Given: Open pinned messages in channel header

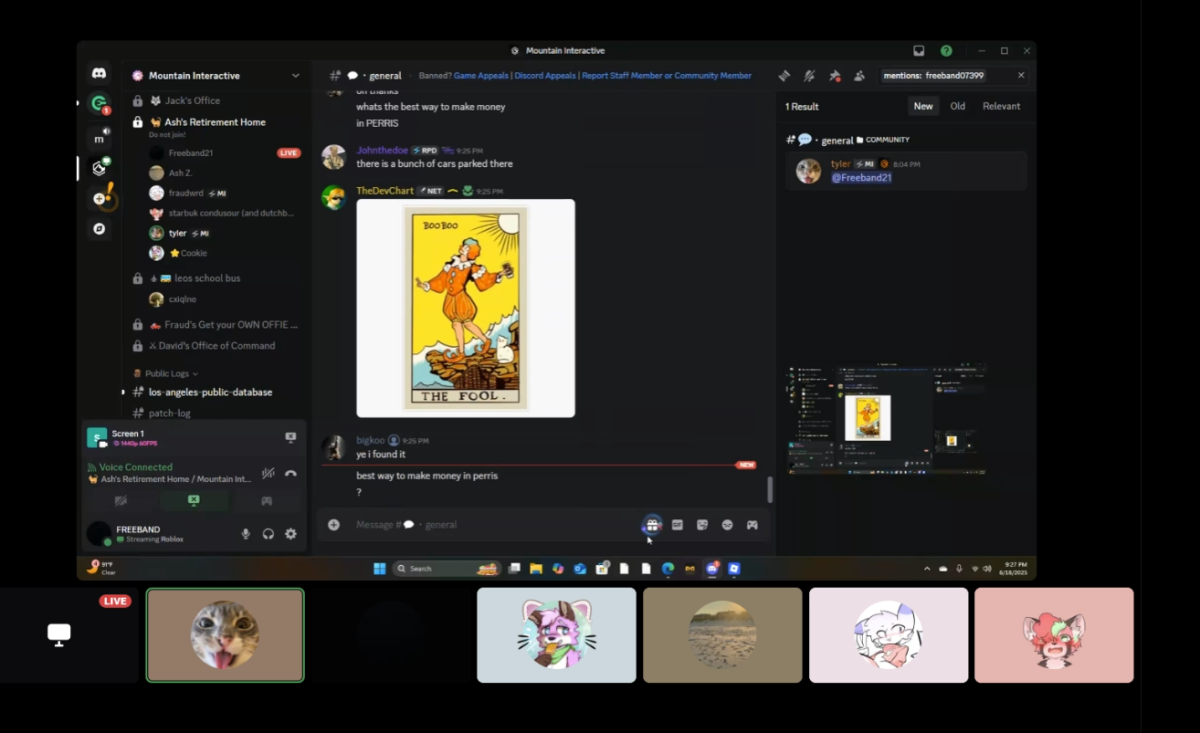Looking at the screenshot, I should click(x=834, y=75).
